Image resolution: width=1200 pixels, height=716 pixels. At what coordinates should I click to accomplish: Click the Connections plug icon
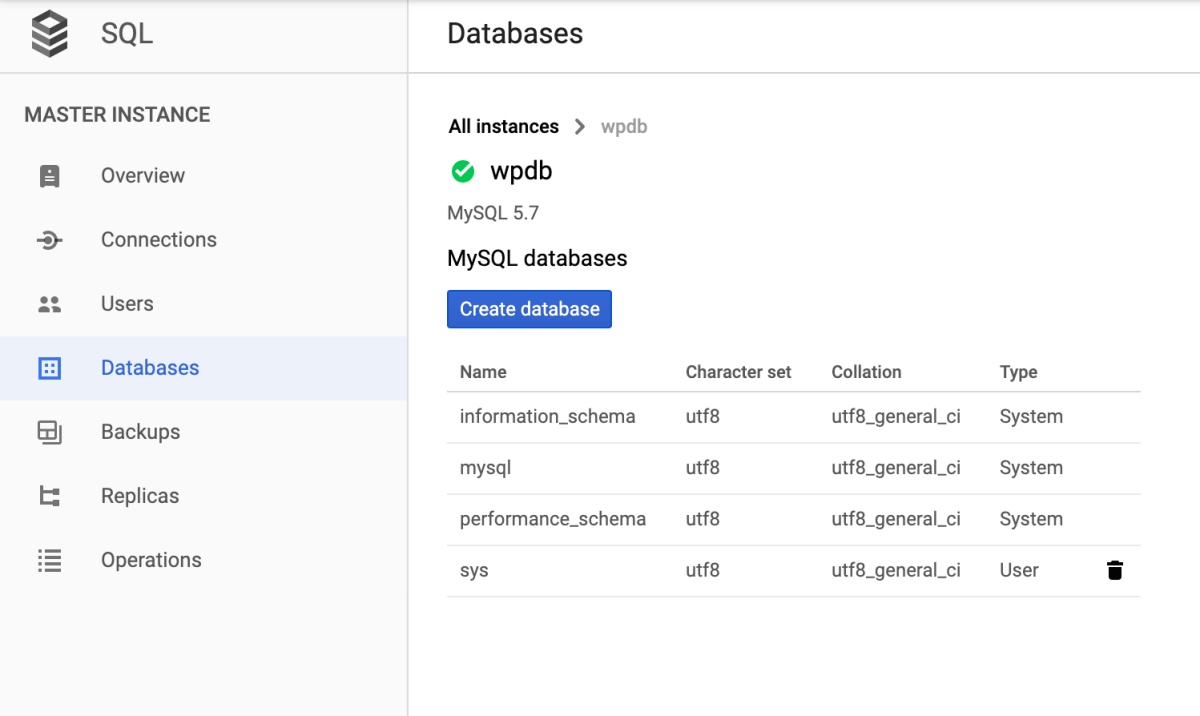pos(49,239)
